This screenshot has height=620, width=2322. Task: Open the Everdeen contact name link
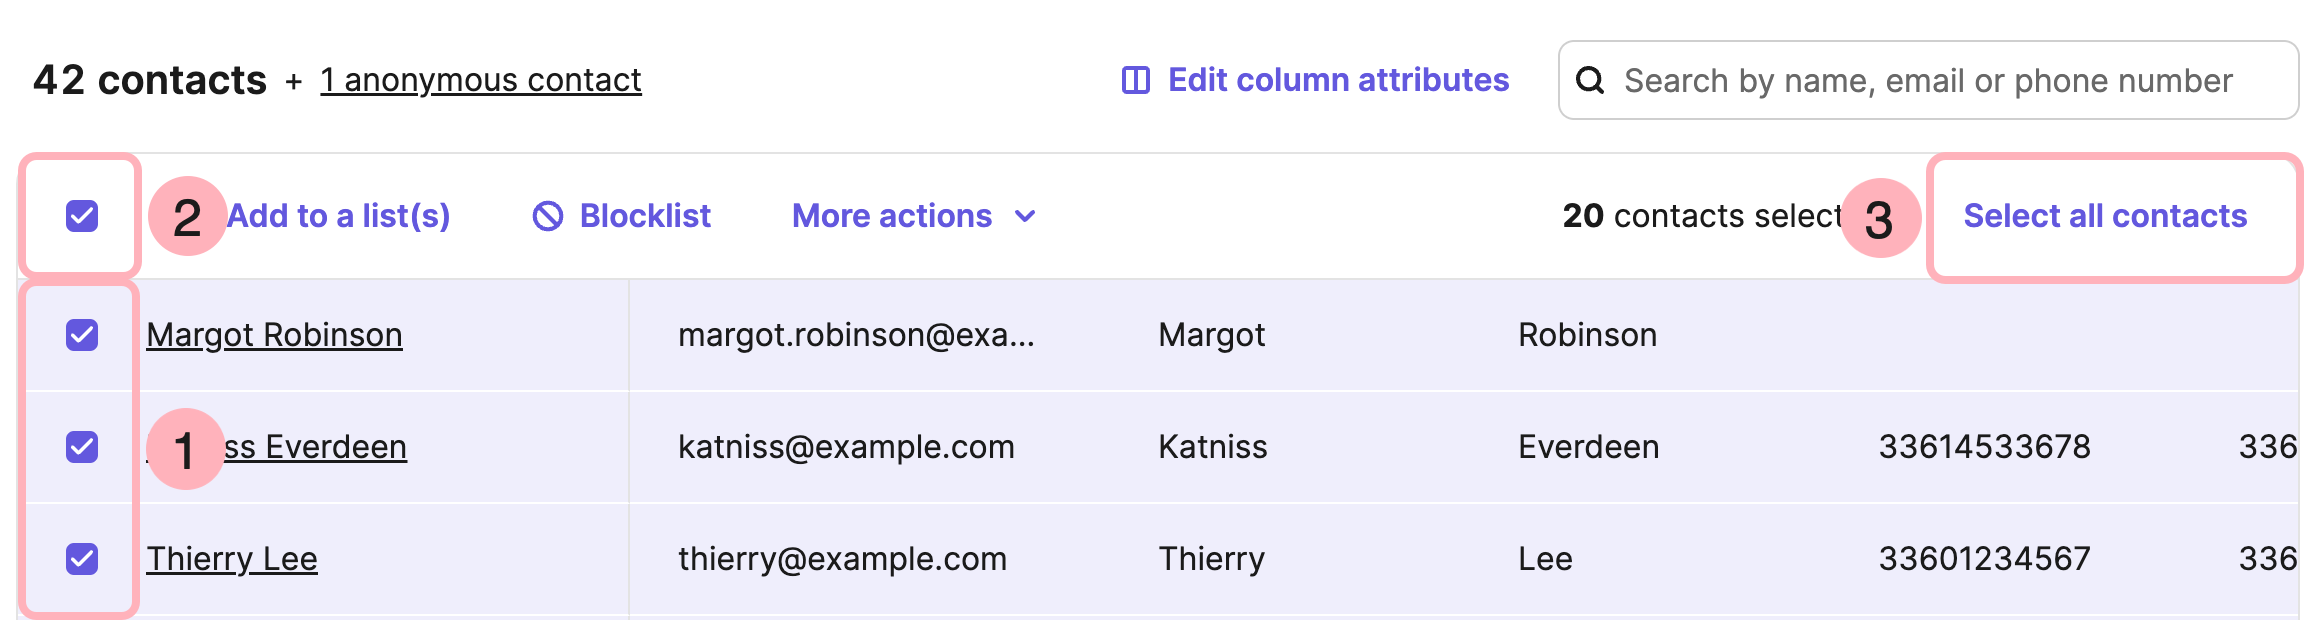pyautogui.click(x=320, y=447)
